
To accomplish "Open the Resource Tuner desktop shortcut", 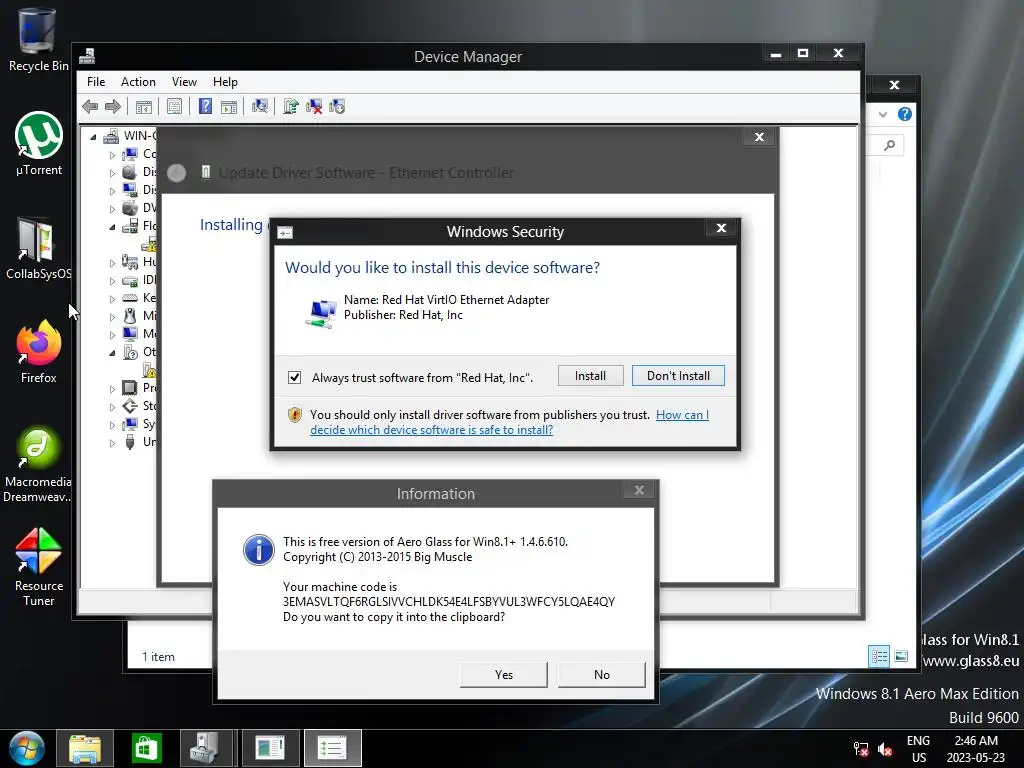I will (x=39, y=567).
